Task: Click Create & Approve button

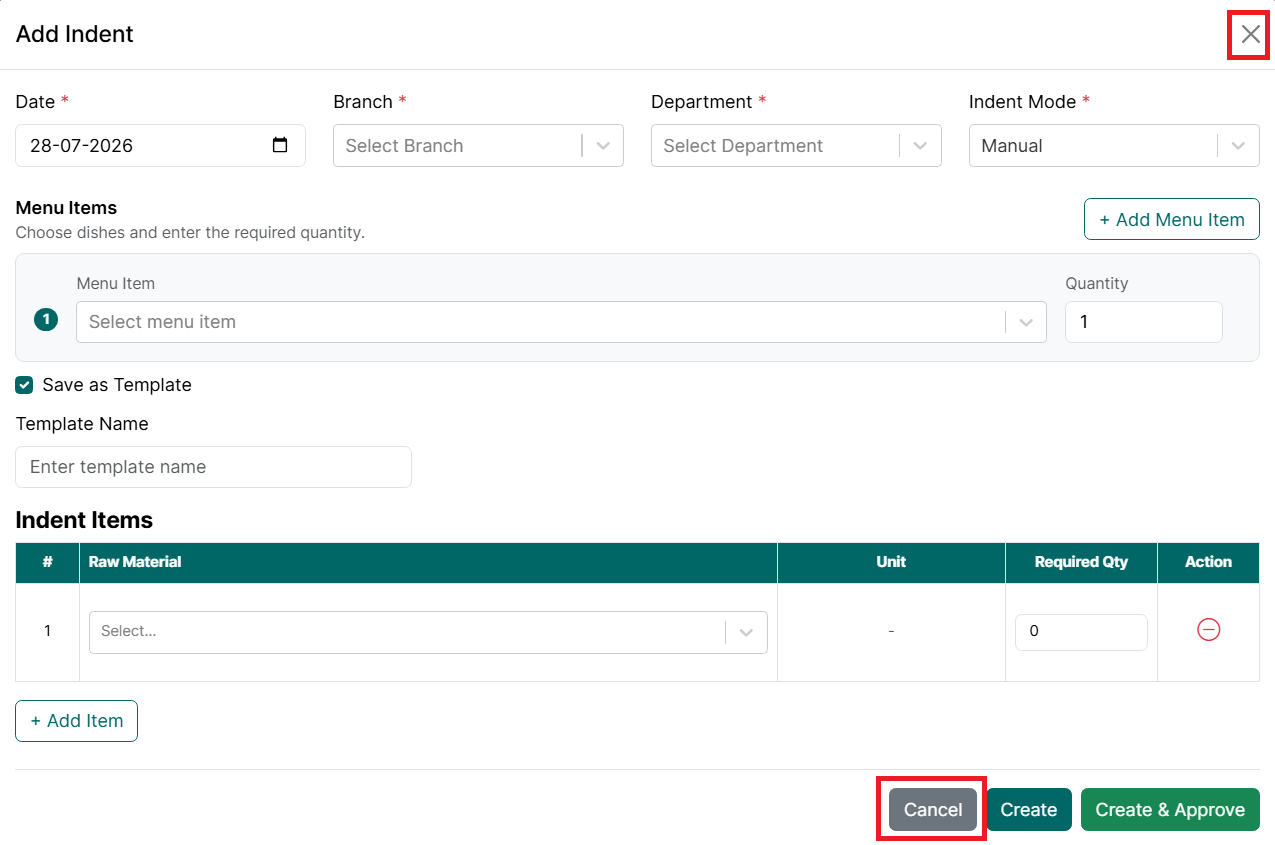Action: [x=1170, y=810]
